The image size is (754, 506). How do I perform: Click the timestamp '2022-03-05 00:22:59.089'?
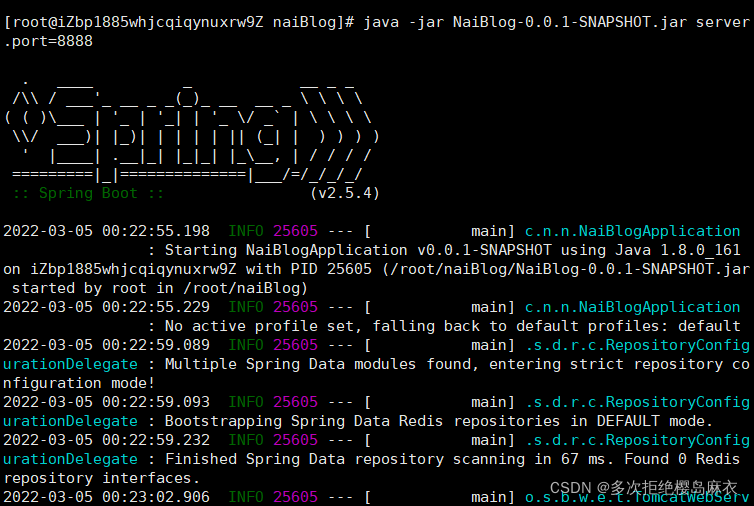click(107, 345)
